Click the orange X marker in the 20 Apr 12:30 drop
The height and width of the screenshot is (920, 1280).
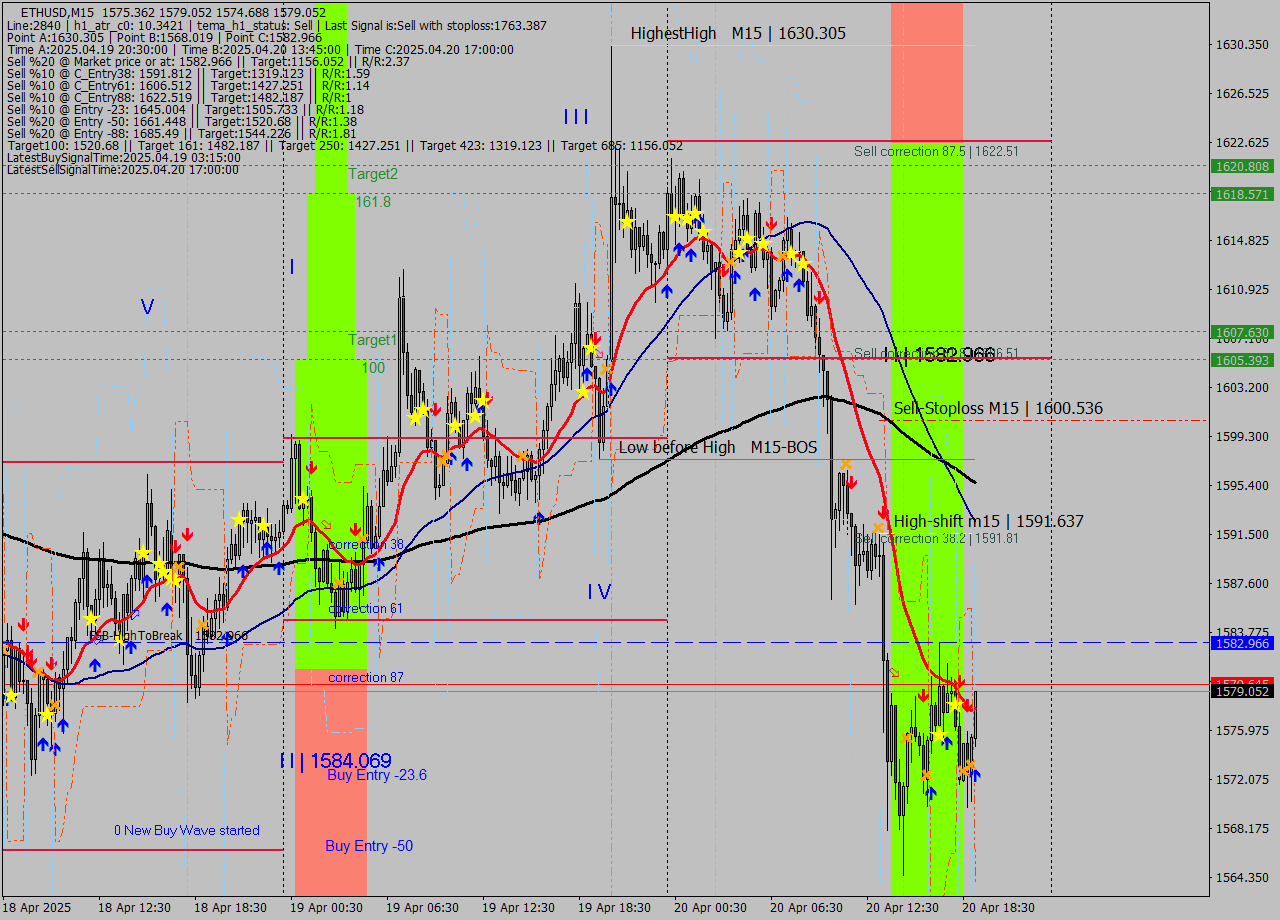(906, 737)
